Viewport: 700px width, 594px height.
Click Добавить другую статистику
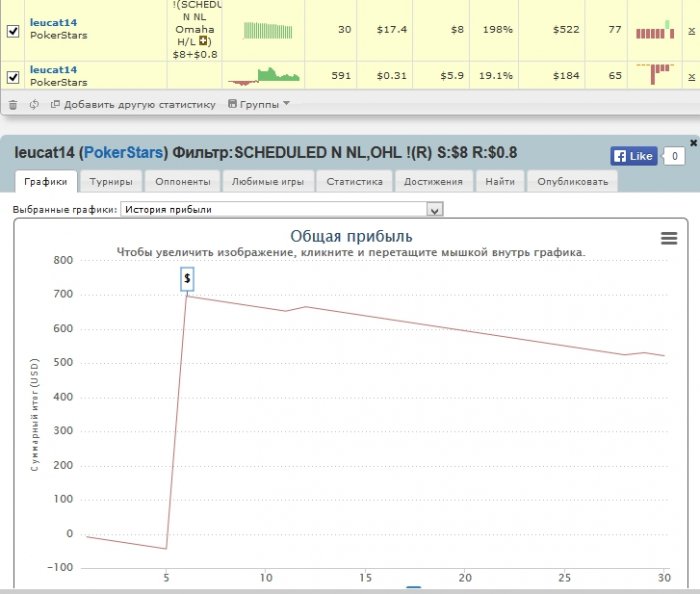click(132, 104)
